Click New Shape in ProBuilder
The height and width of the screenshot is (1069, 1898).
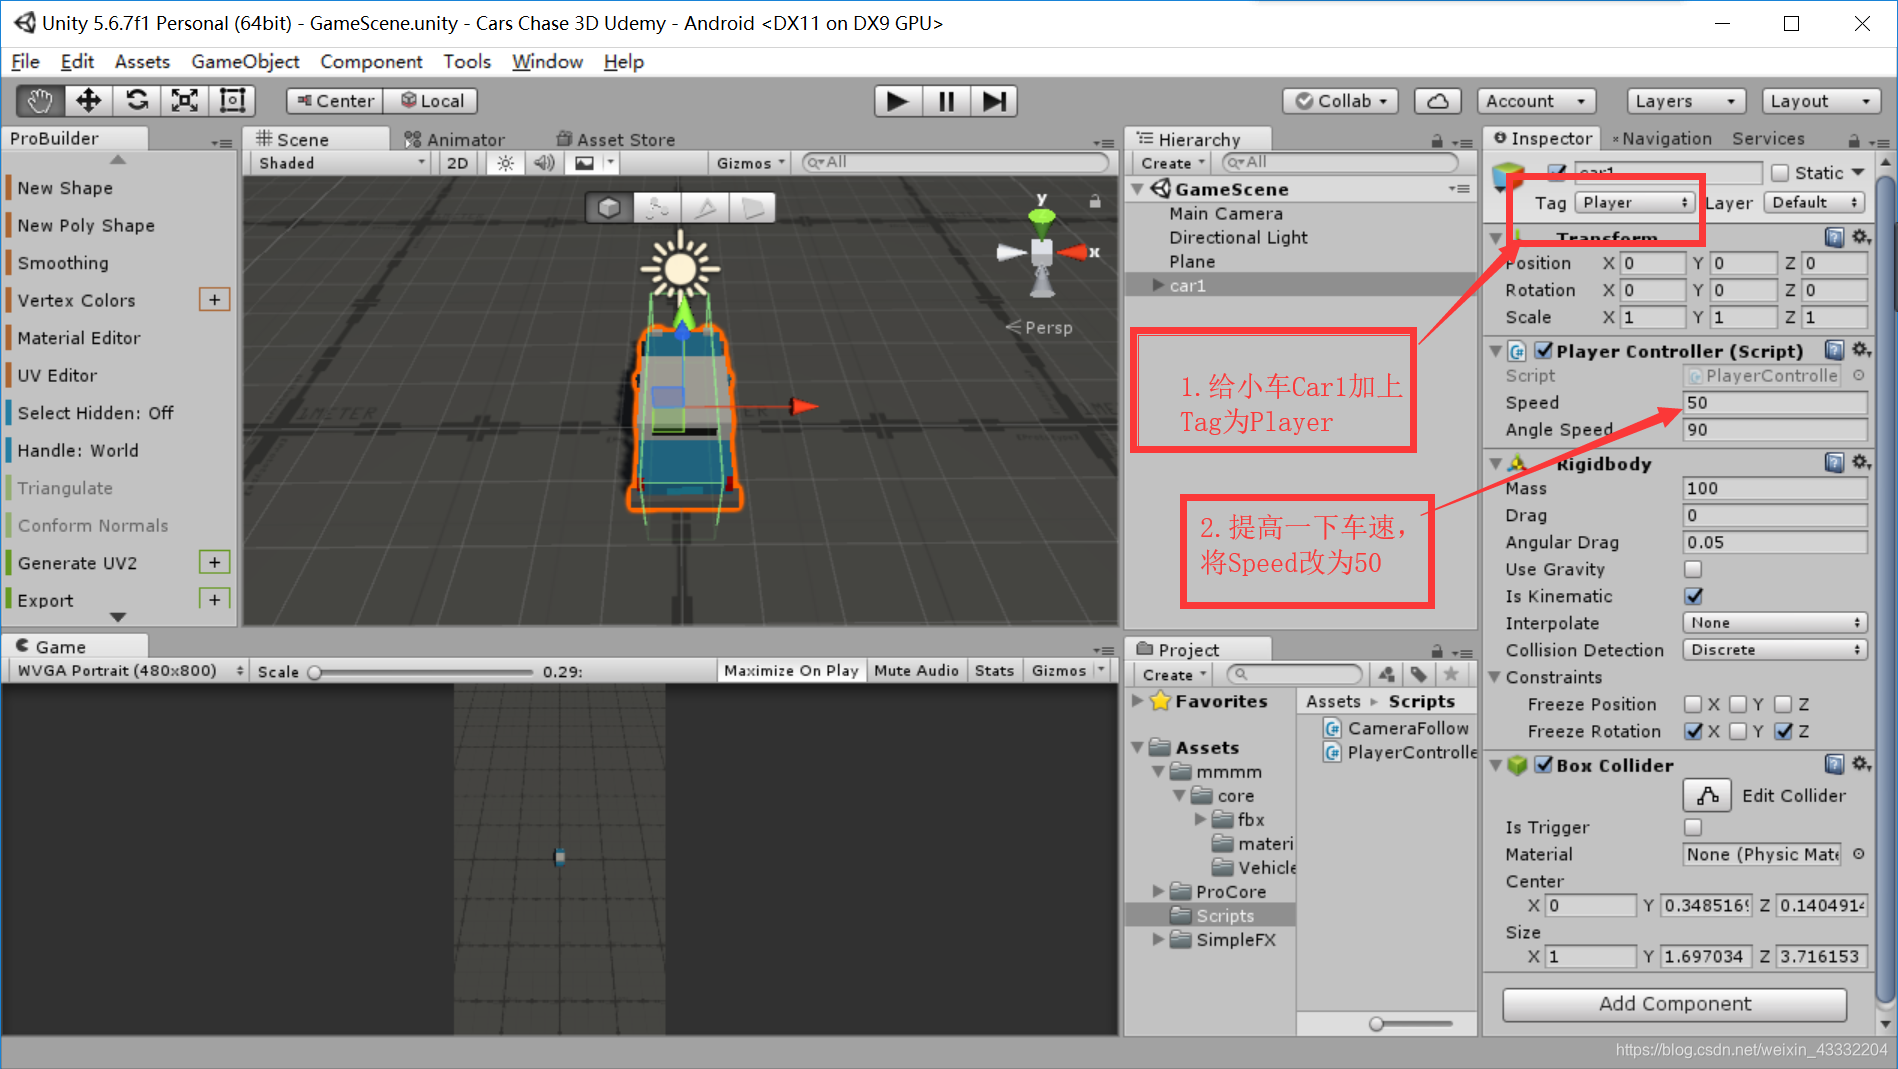pos(66,188)
